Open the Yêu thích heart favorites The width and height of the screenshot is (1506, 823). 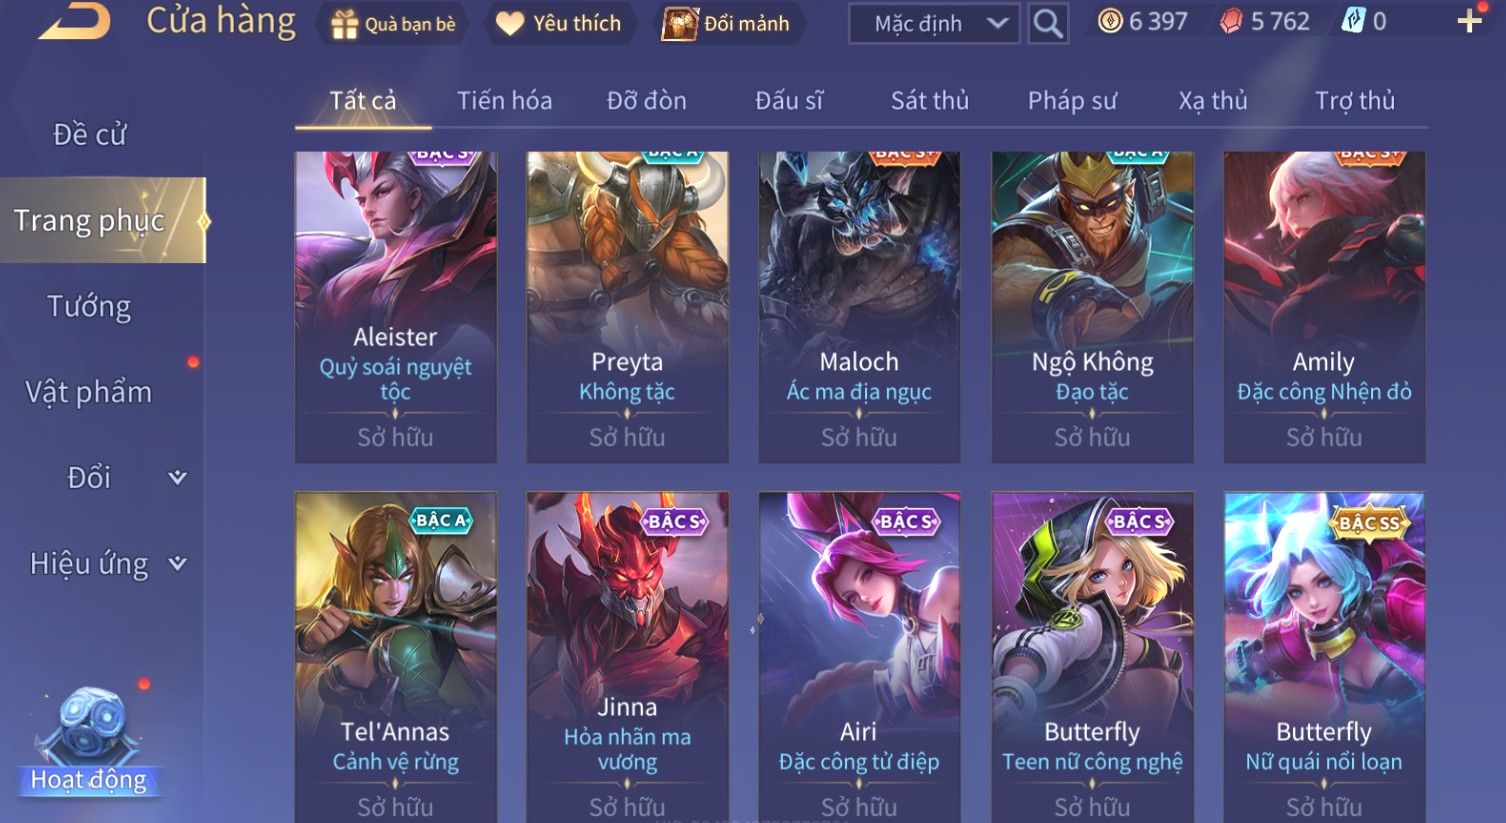tap(509, 24)
